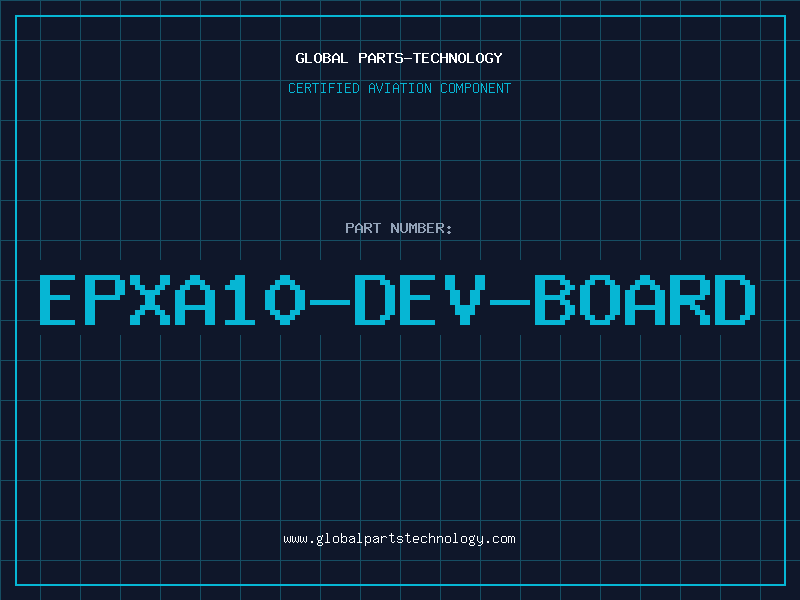The image size is (800, 600).
Task: Click the word PARTS-TECHNOLOGY in the heading
Action: pos(430,58)
